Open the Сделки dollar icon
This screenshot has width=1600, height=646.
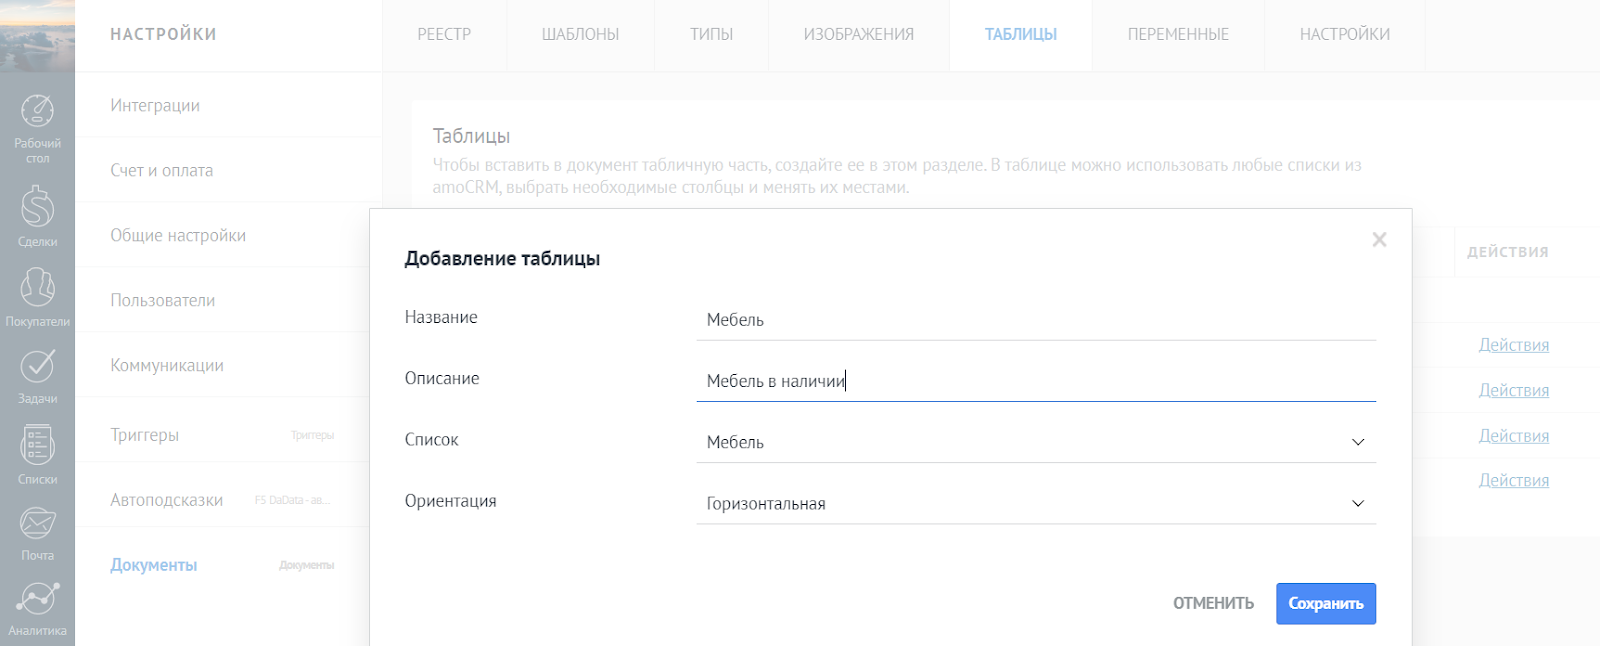tap(37, 208)
